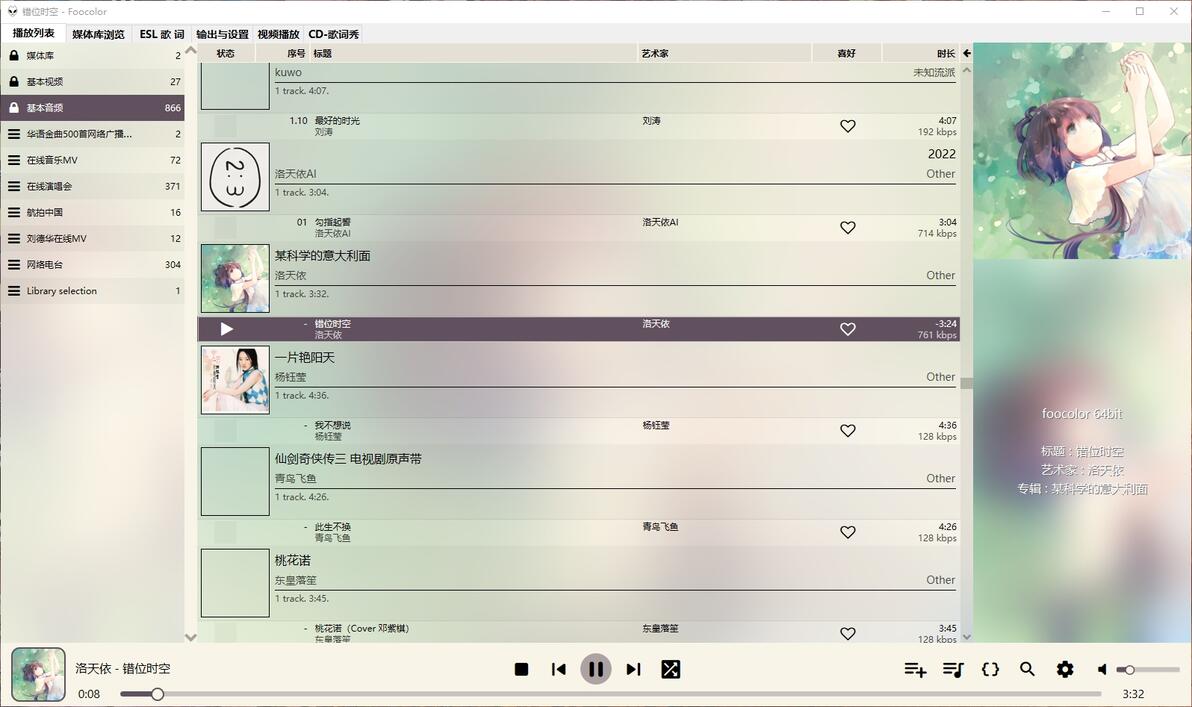
Task: Pause the current song
Action: (595, 669)
